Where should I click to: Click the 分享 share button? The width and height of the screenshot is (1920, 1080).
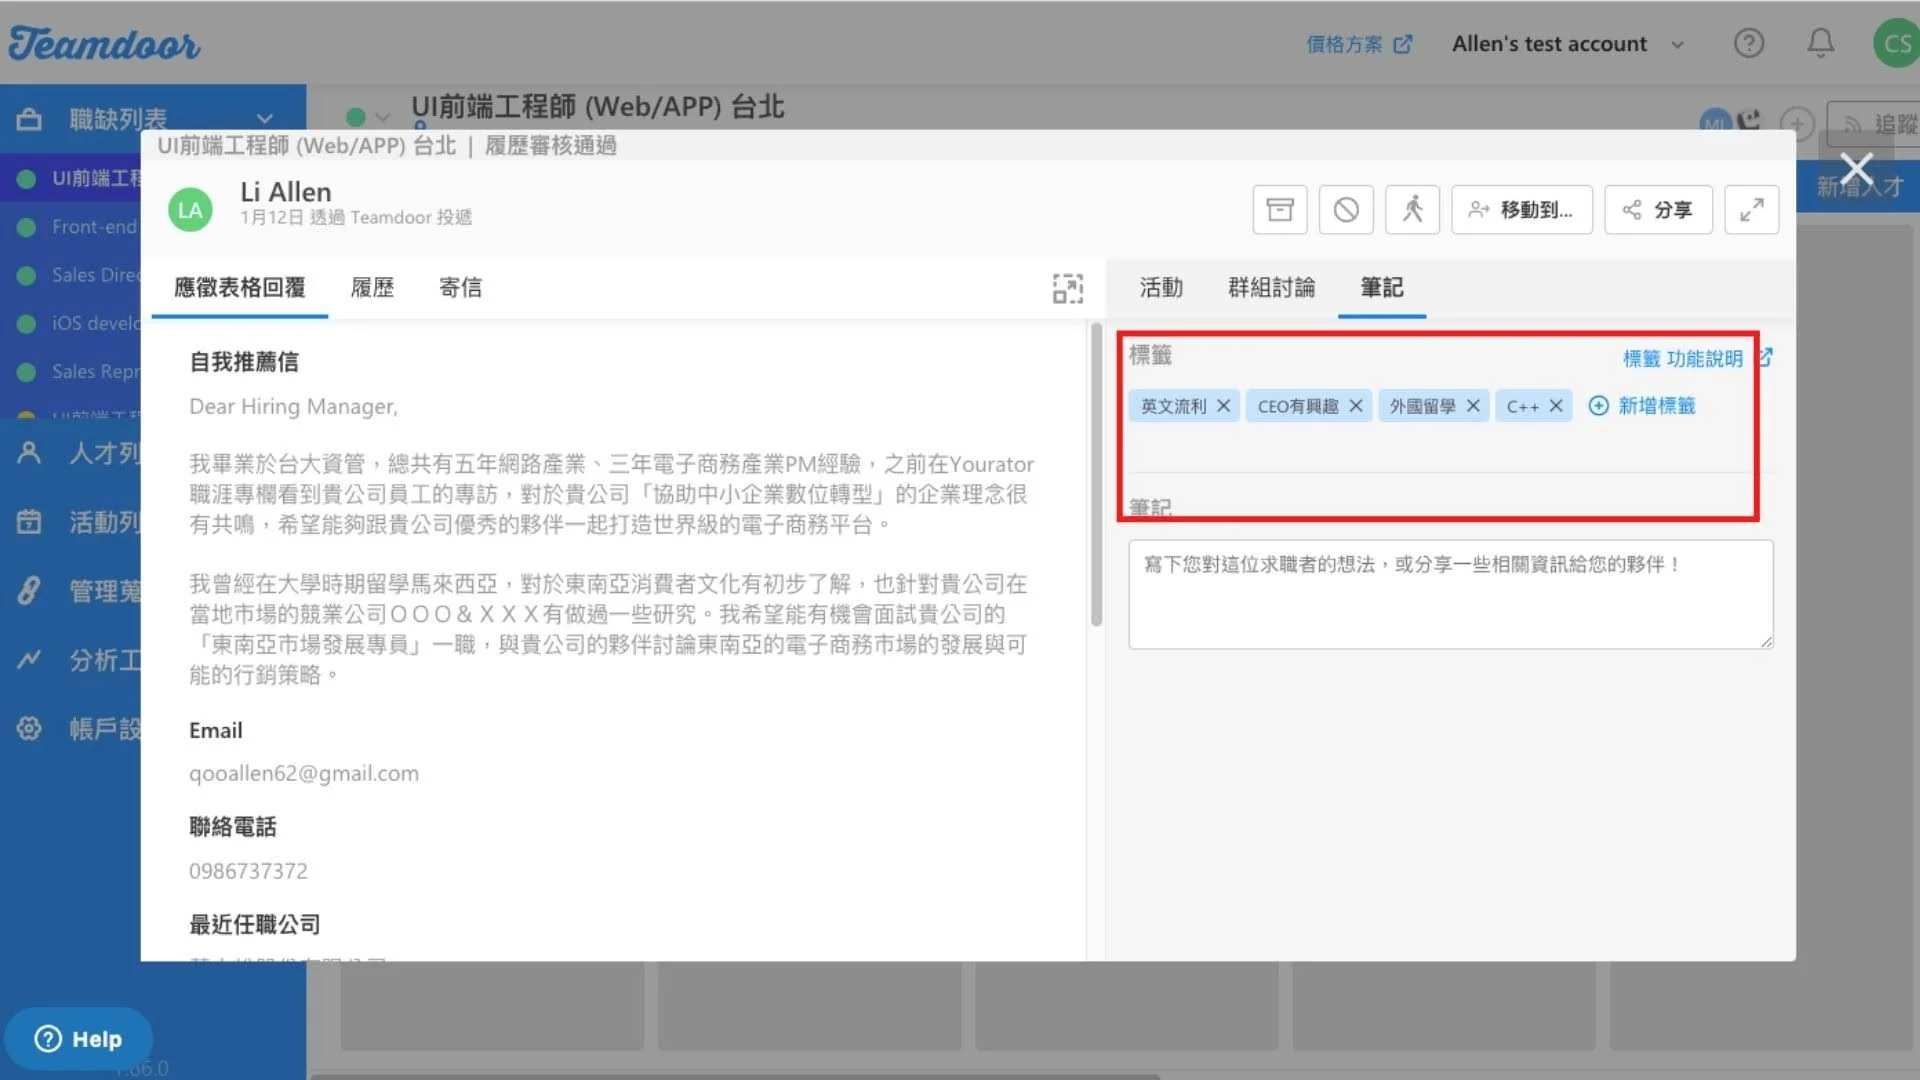tap(1658, 210)
